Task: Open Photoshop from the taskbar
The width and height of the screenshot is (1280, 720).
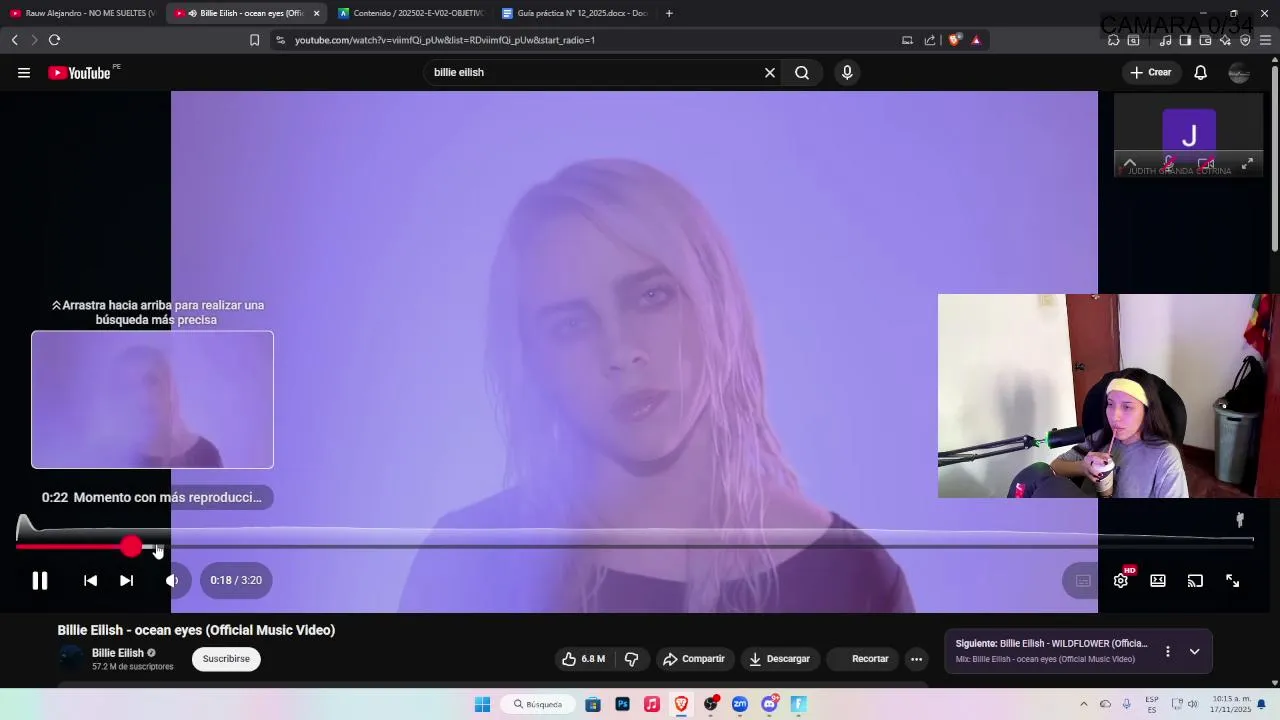Action: (622, 704)
